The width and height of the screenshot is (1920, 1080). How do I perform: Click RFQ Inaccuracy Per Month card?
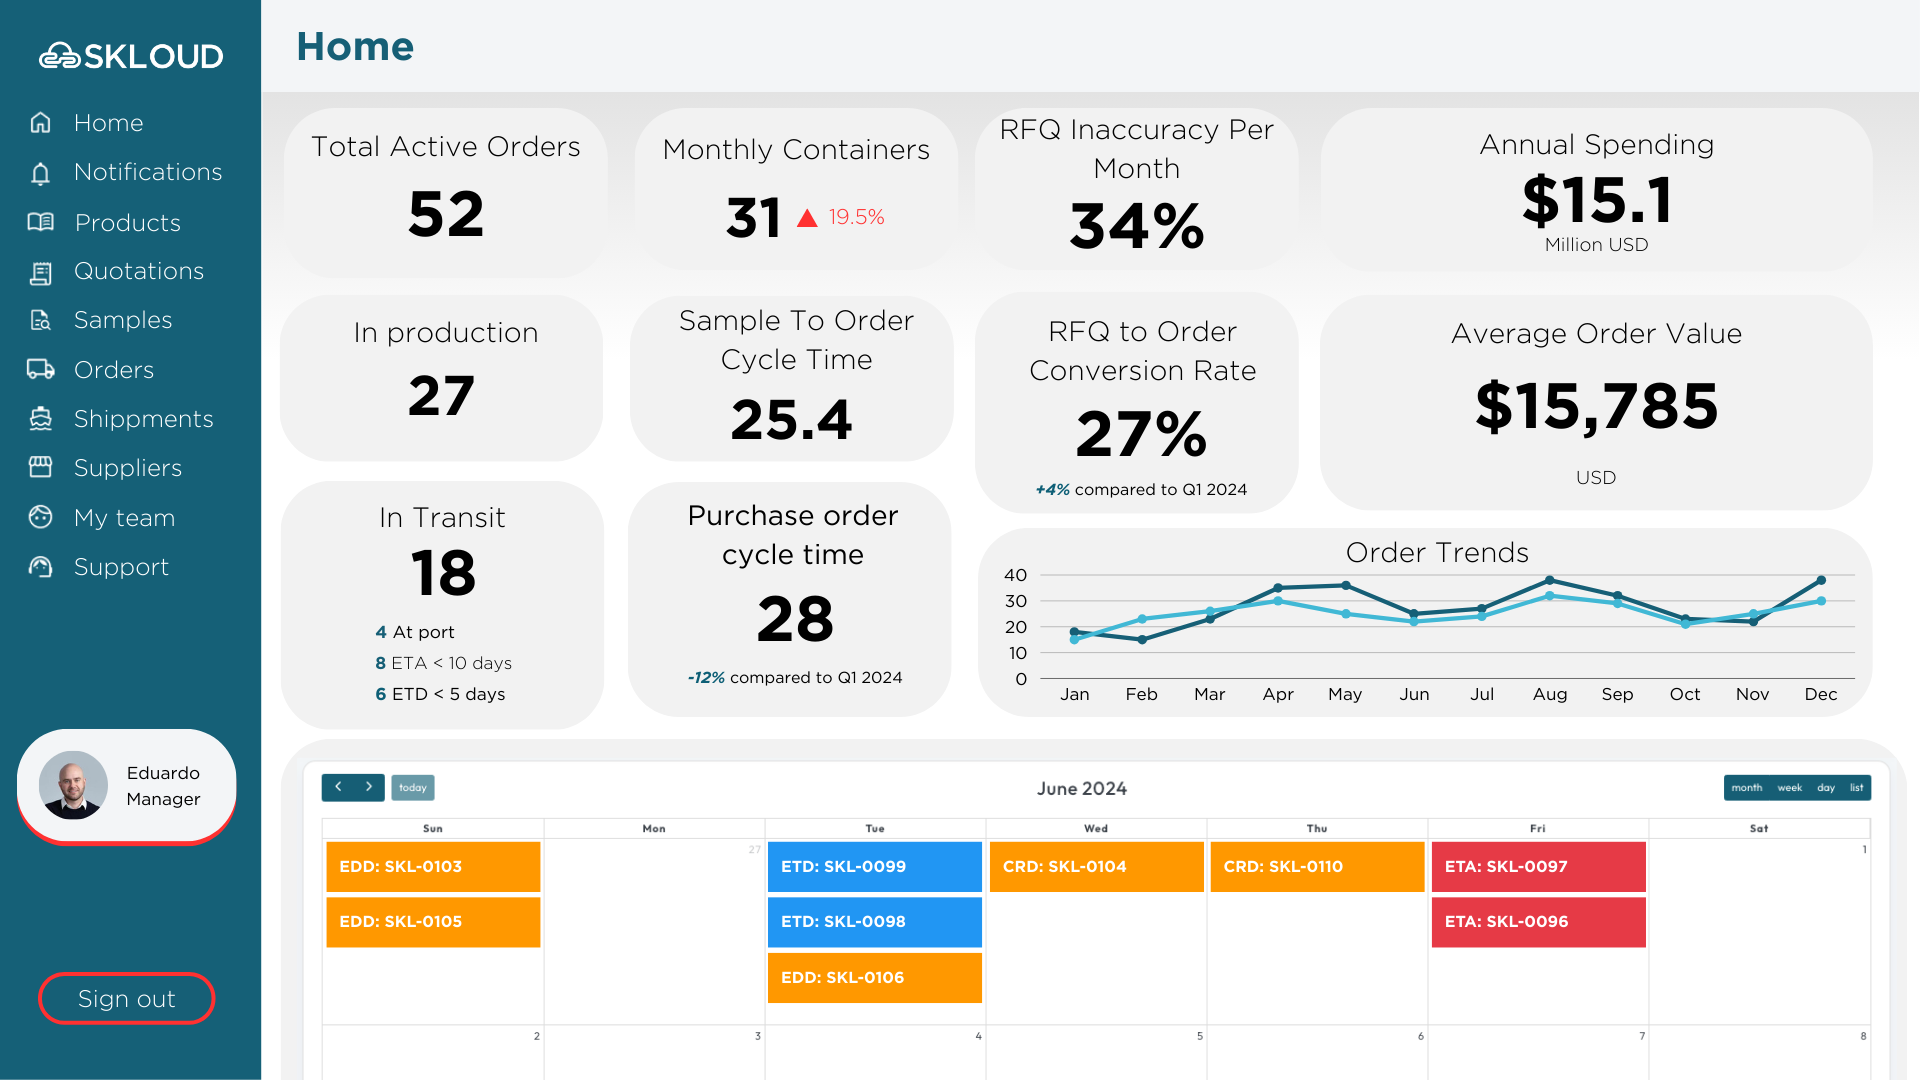1137,189
